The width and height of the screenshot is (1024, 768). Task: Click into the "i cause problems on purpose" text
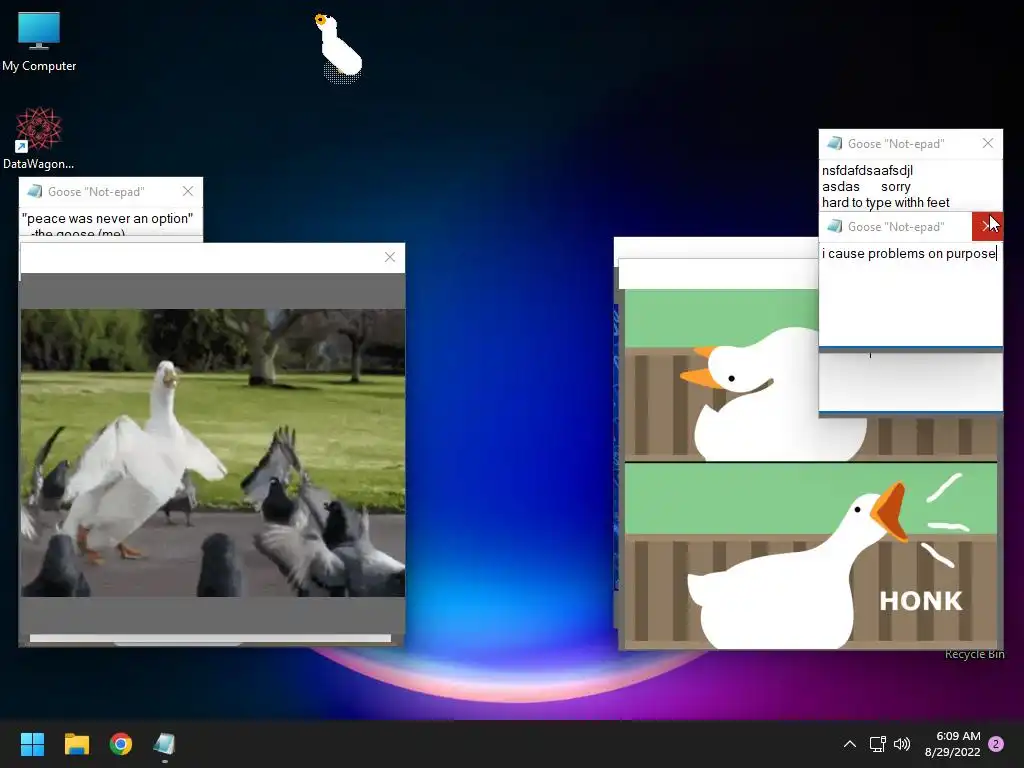pos(908,254)
